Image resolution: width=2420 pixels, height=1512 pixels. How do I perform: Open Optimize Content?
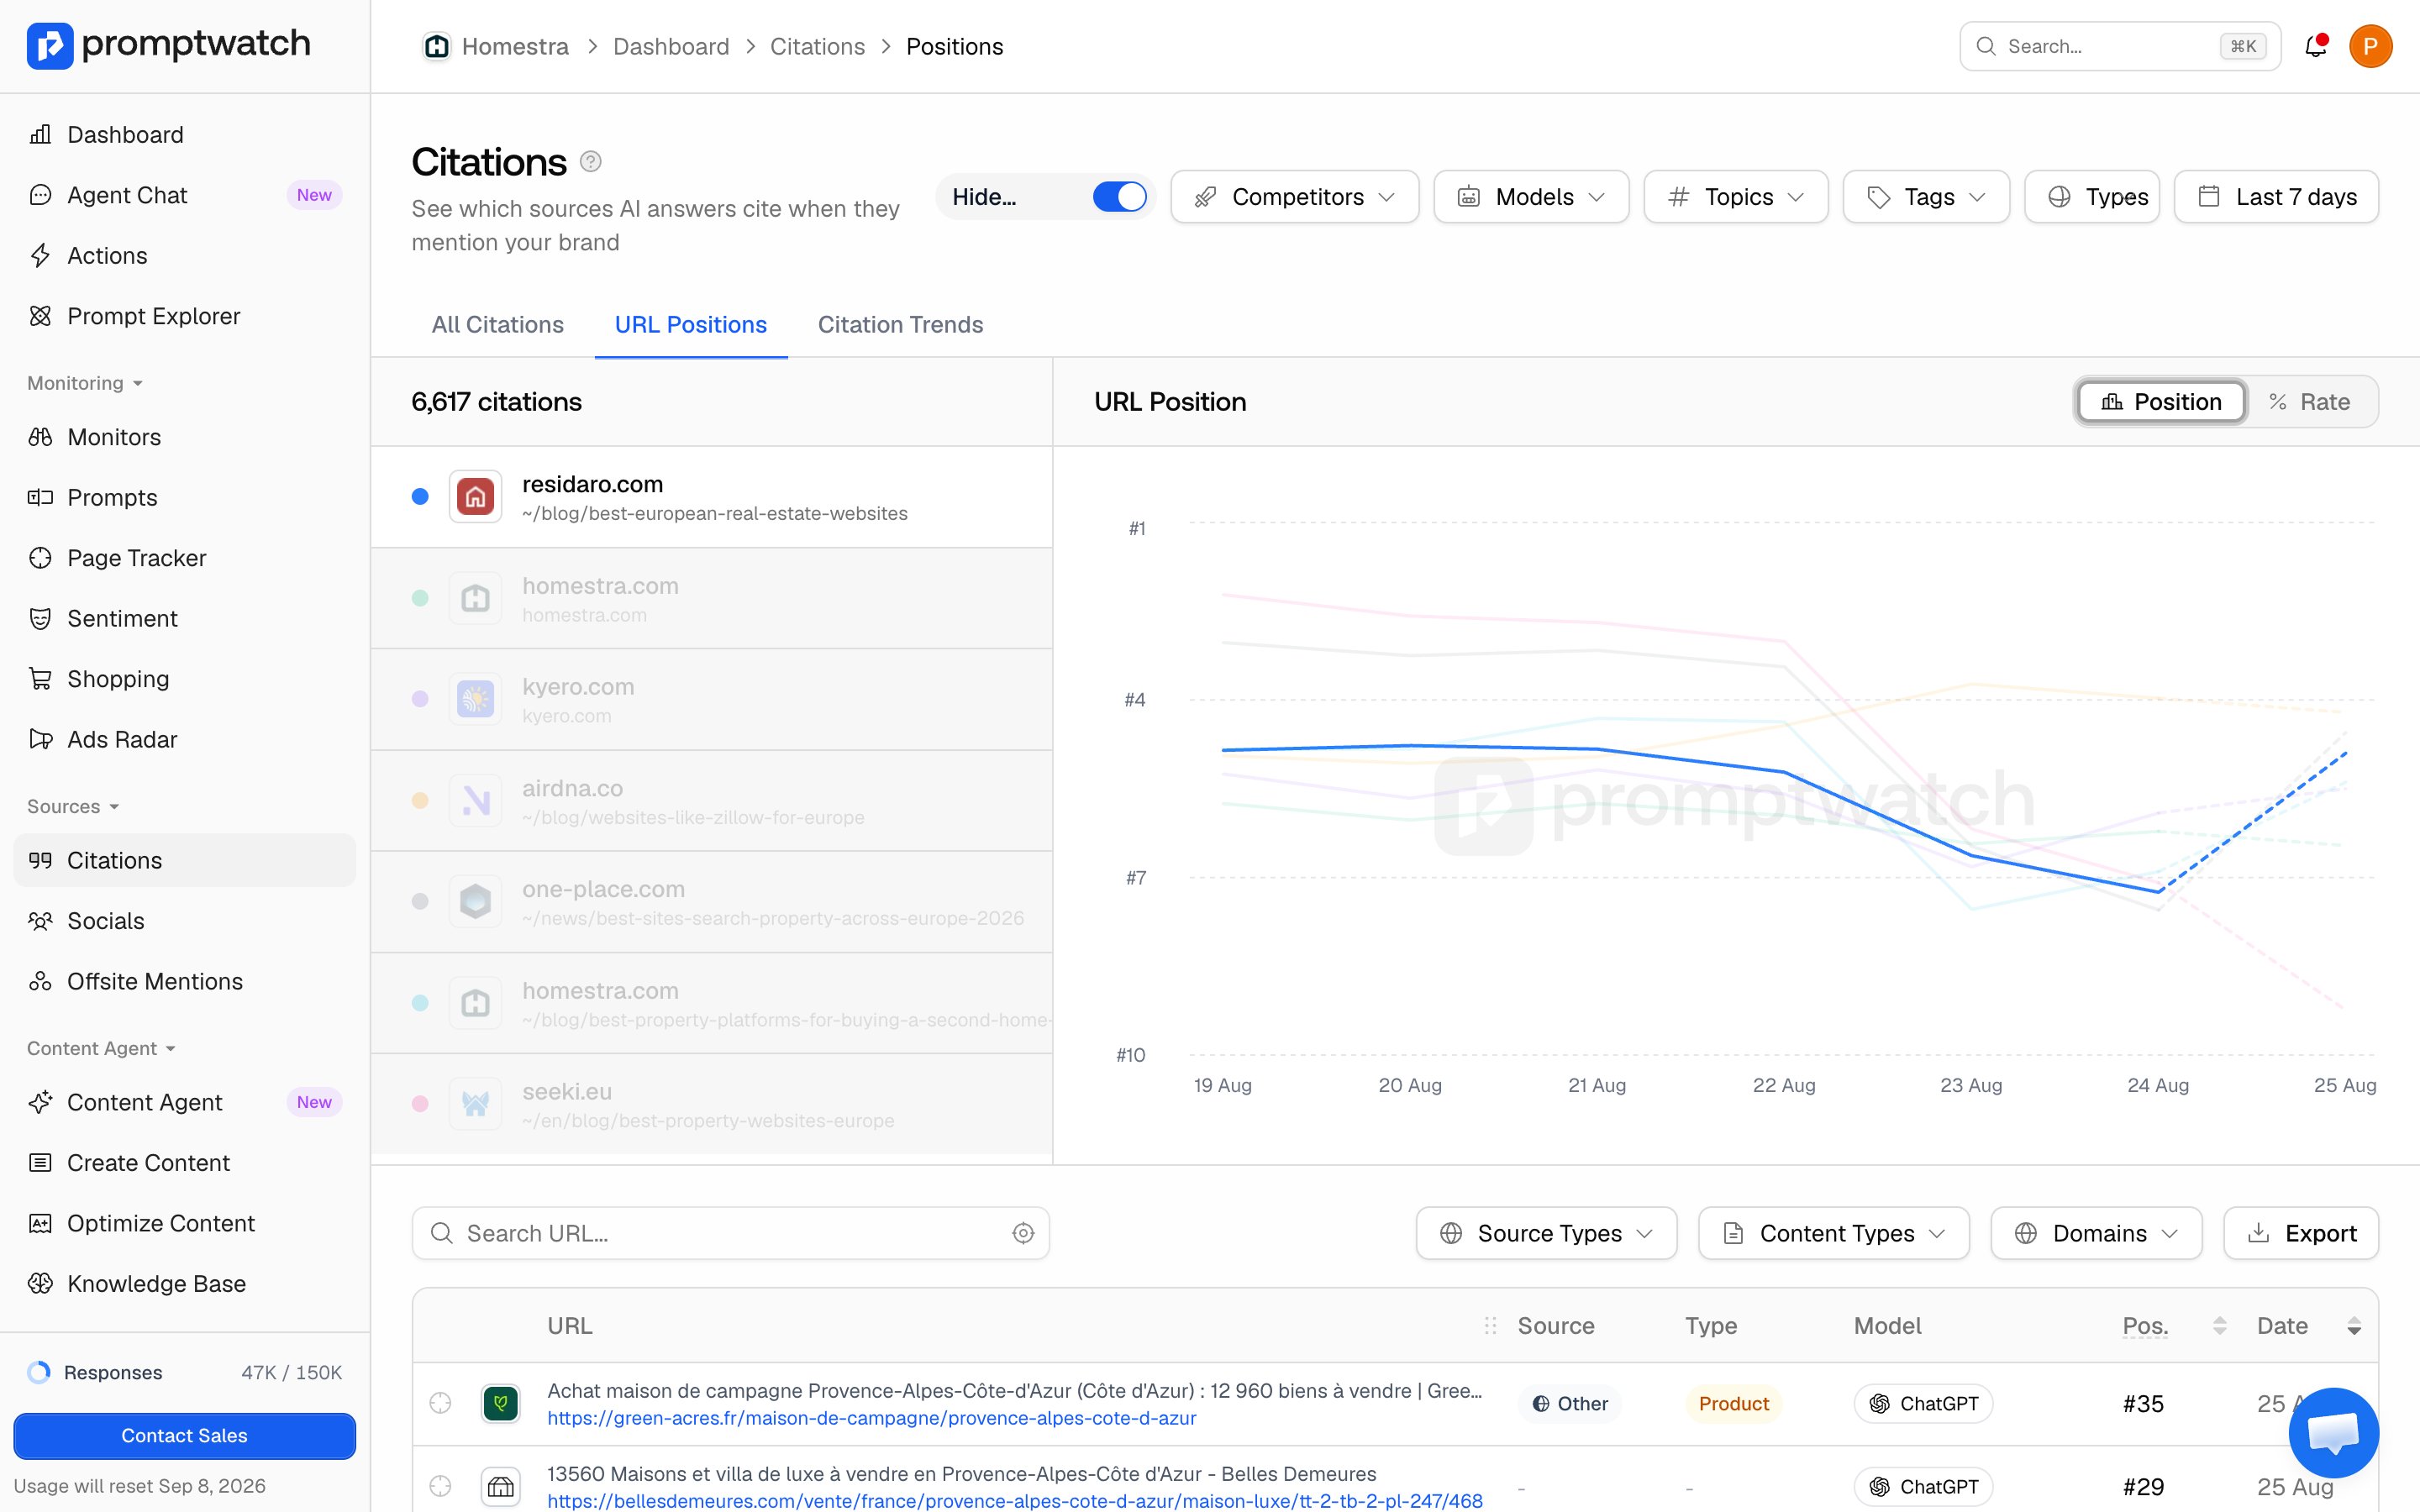[x=184, y=1223]
